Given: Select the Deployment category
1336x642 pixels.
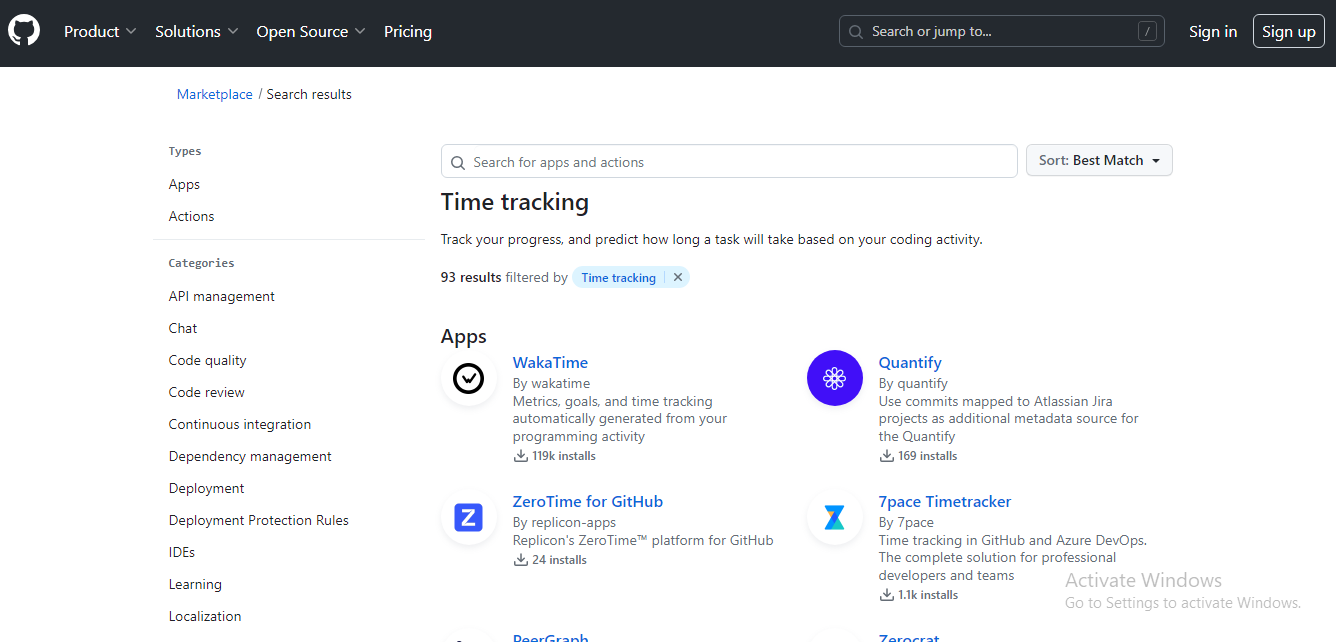Looking at the screenshot, I should point(206,488).
